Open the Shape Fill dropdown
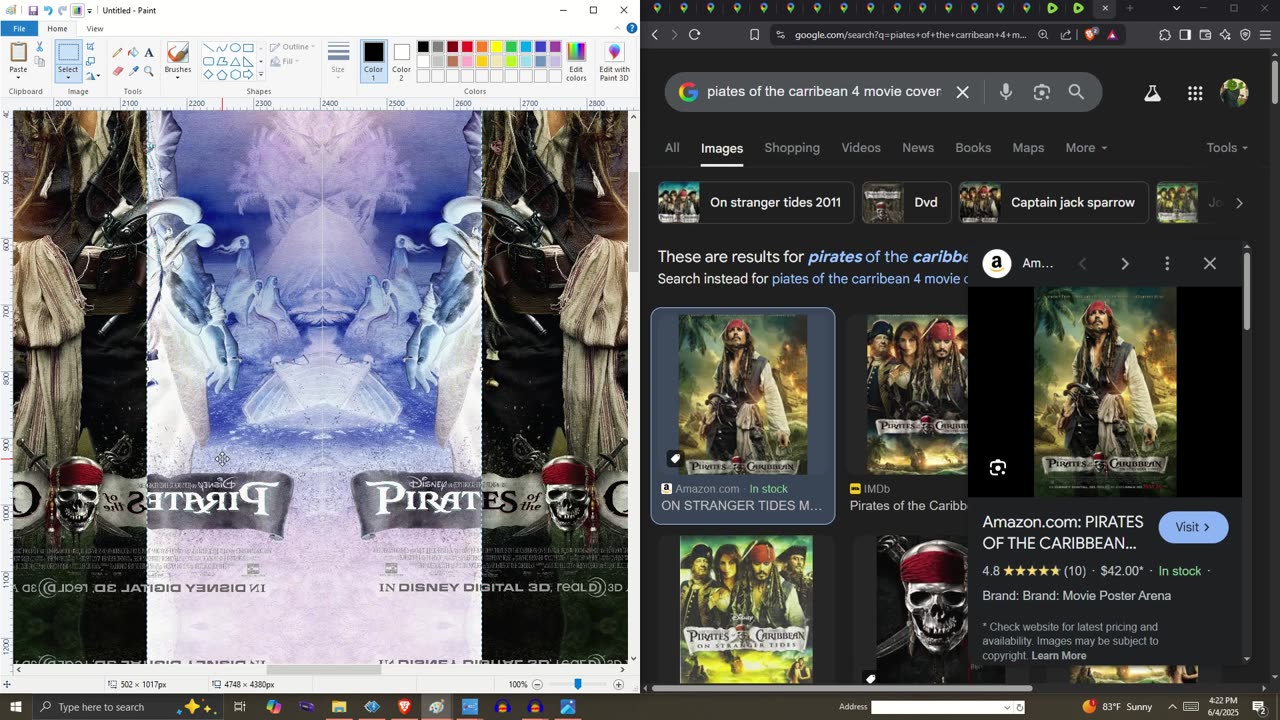The height and width of the screenshot is (720, 1280). click(x=287, y=61)
